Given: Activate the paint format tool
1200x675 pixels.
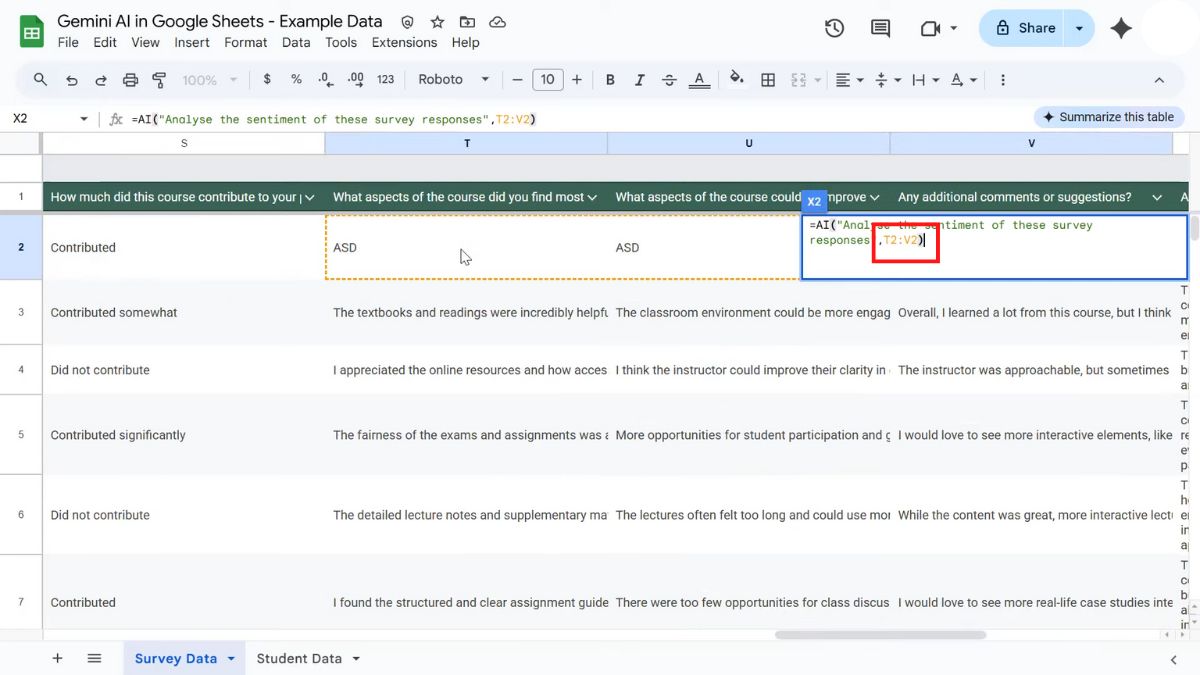Looking at the screenshot, I should tap(159, 80).
